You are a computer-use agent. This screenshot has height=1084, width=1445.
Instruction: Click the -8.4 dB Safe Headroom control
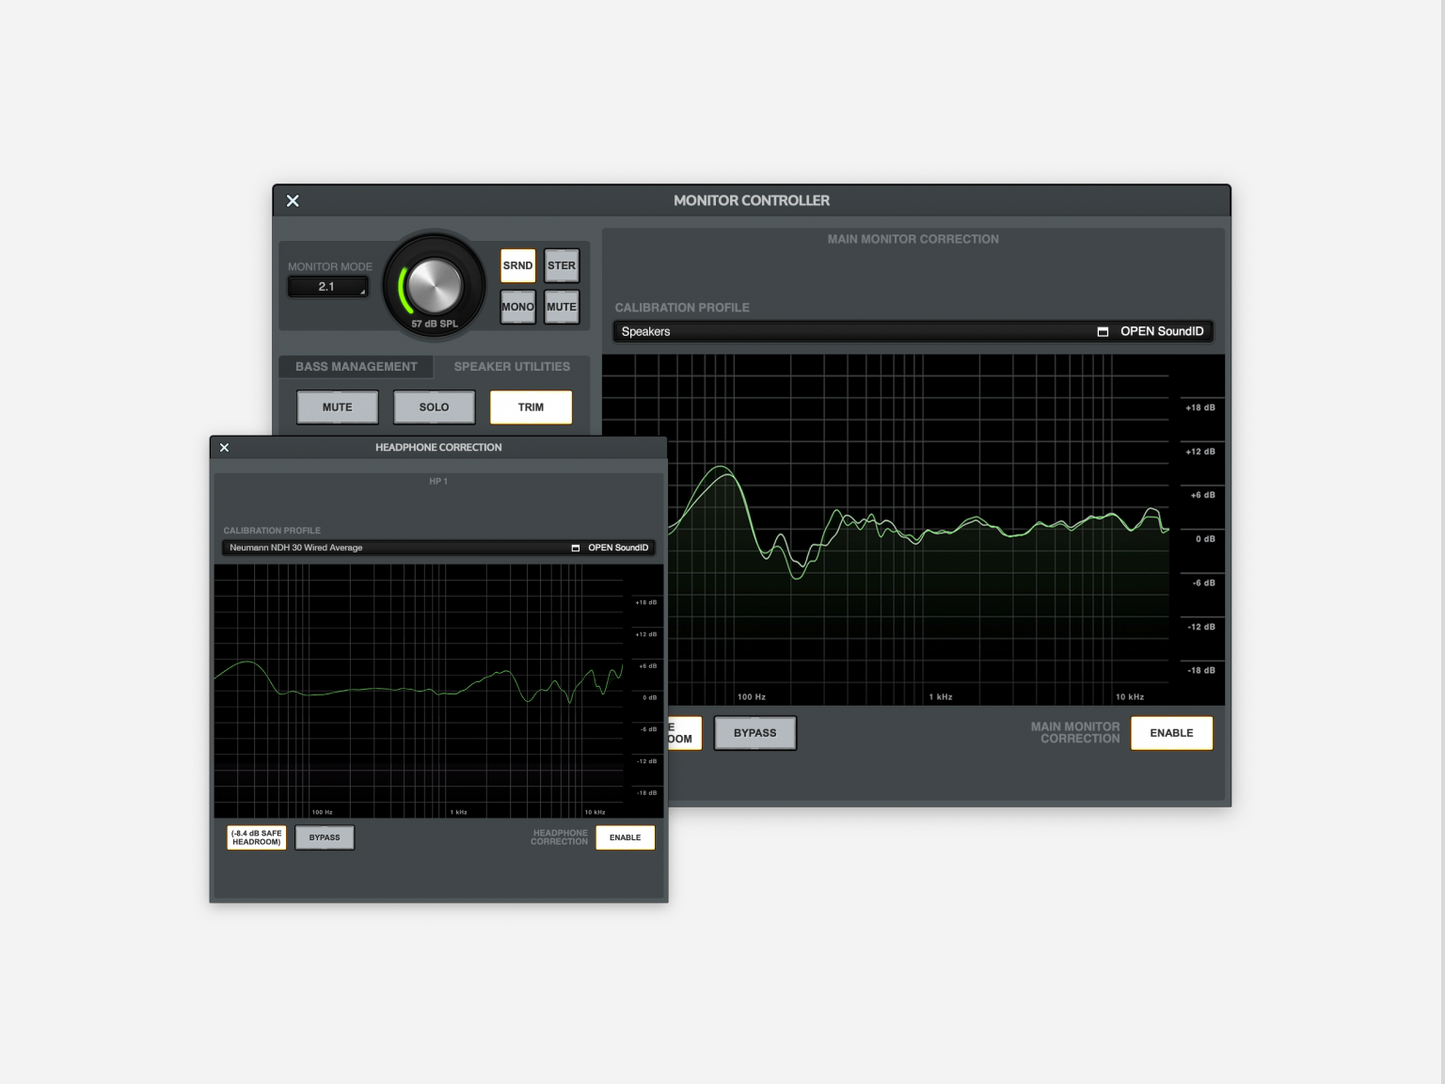click(x=255, y=837)
